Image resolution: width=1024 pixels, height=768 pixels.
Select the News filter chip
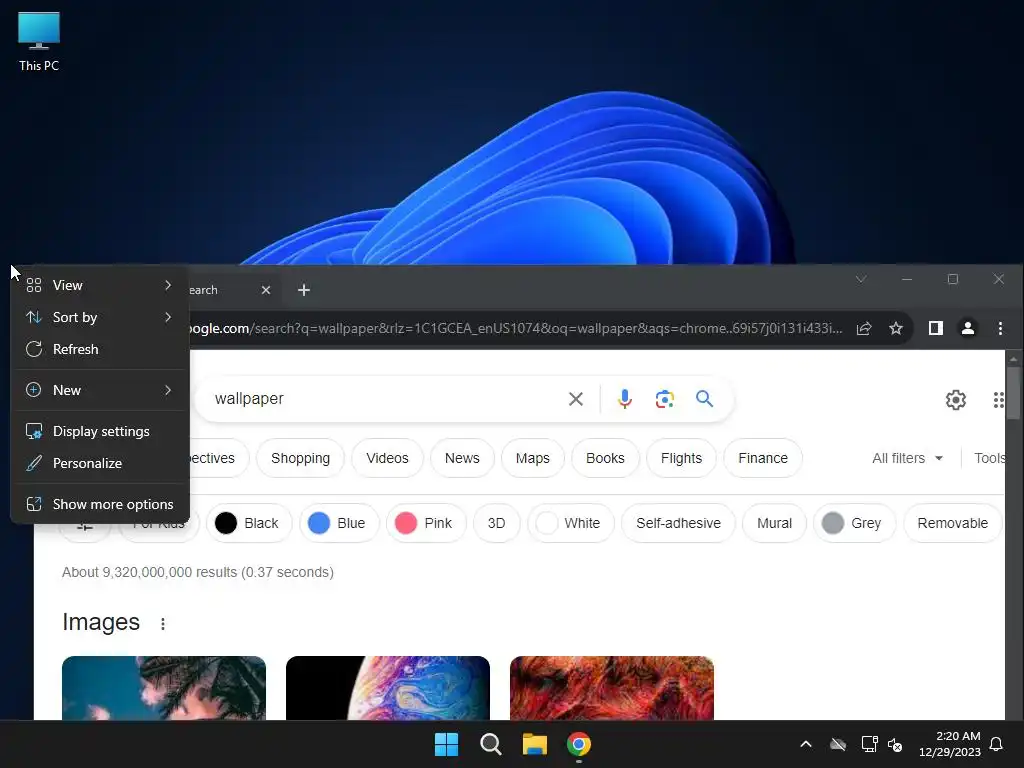coord(462,458)
